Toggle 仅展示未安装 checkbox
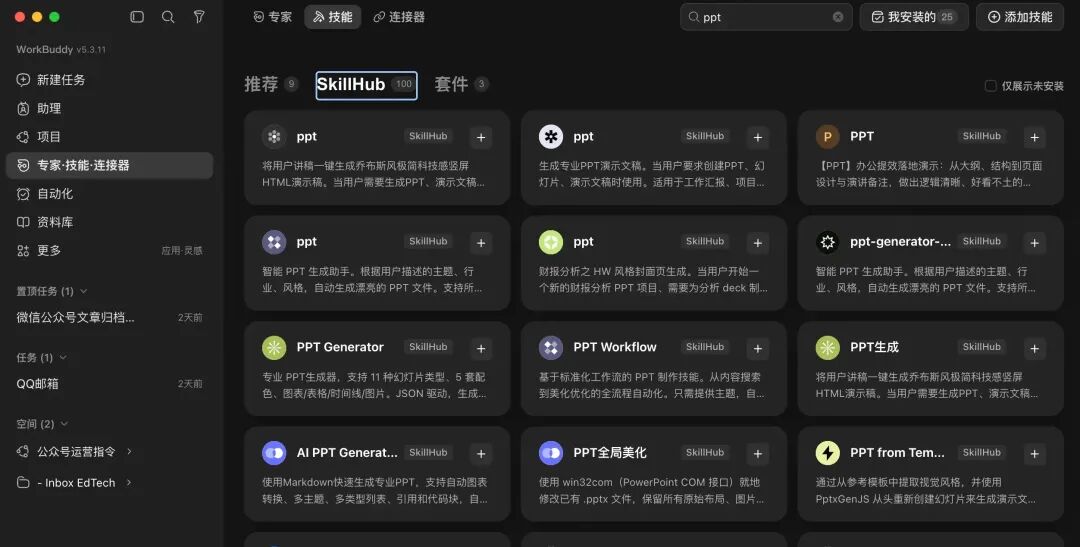The image size is (1080, 547). click(990, 85)
